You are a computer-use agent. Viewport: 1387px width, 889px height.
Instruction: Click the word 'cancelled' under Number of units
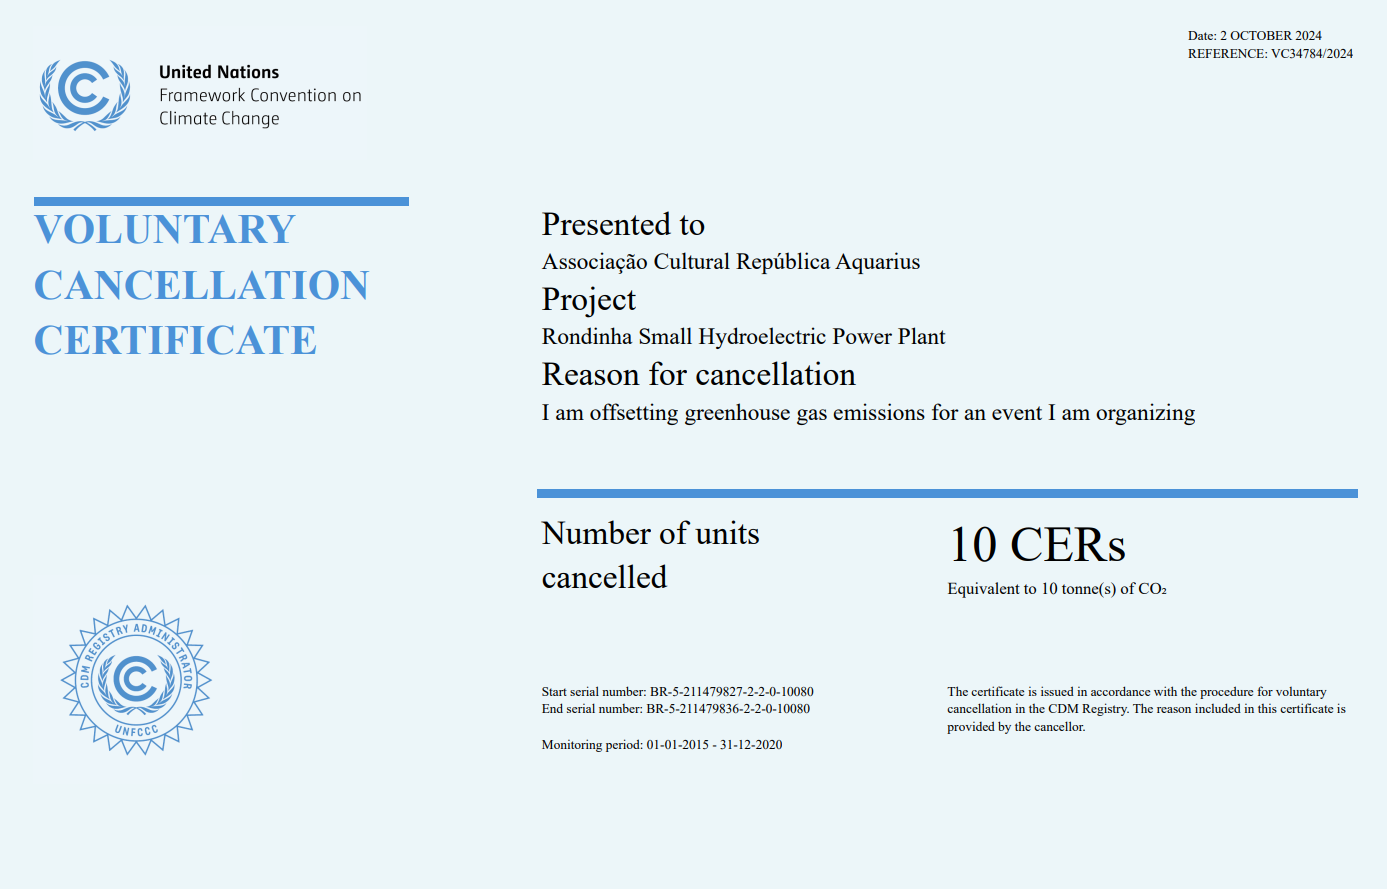[x=604, y=578]
